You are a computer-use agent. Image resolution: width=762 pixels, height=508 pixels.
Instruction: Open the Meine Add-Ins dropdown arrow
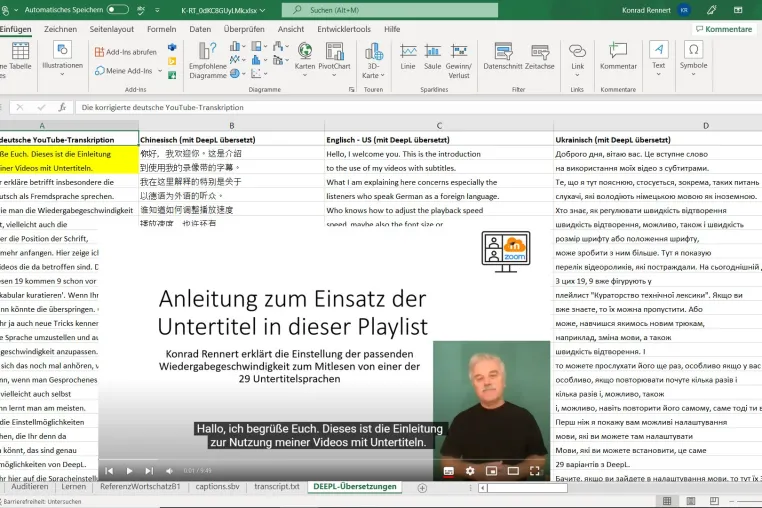click(x=160, y=71)
